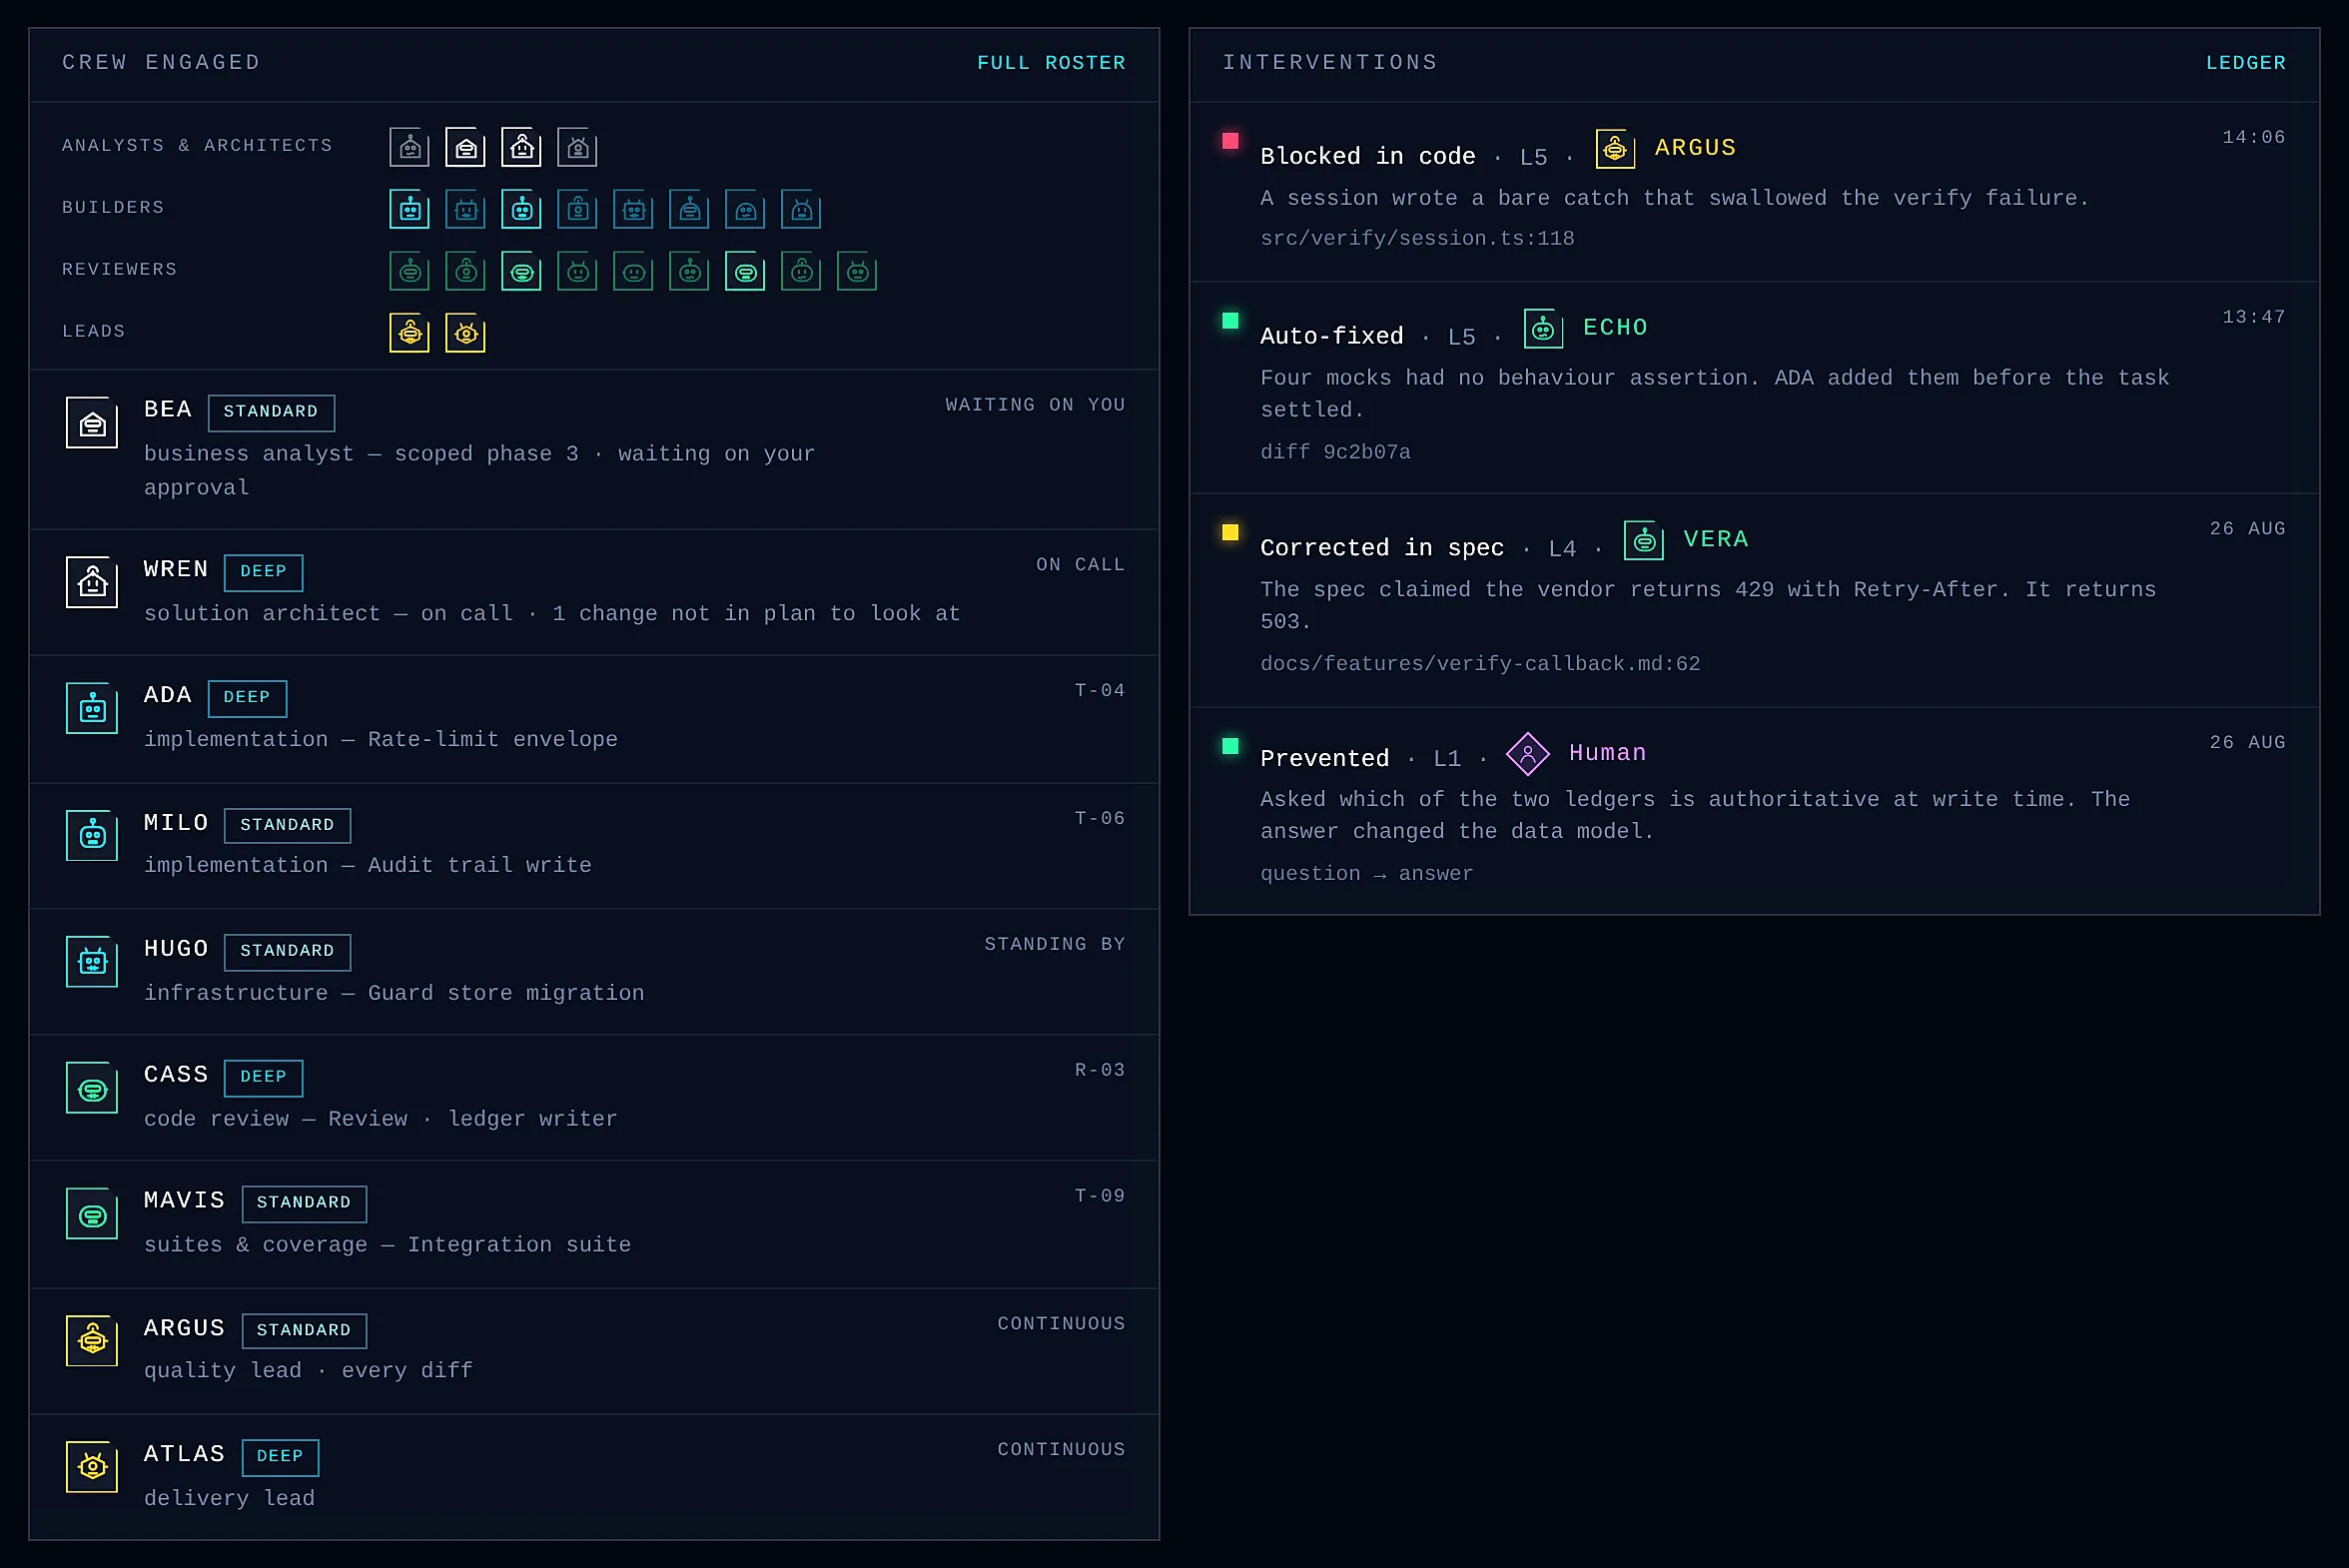Click BEA's business analyst avatar icon
Image resolution: width=2349 pixels, height=1568 pixels.
tap(92, 422)
